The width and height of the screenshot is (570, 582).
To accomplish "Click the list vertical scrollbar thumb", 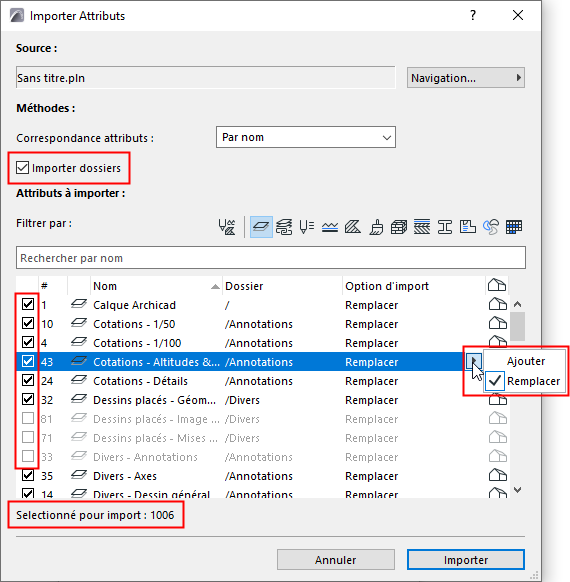I will pyautogui.click(x=518, y=326).
